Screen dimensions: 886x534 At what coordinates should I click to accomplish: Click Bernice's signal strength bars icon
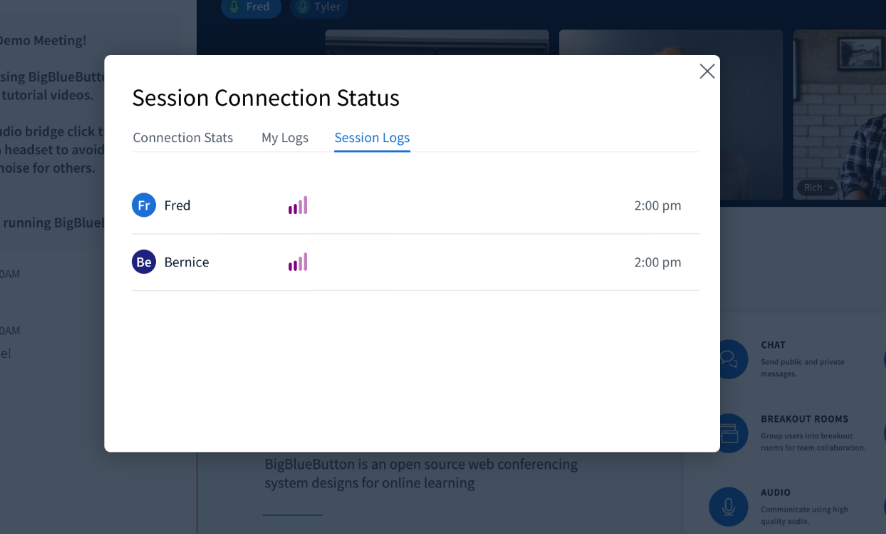click(x=298, y=262)
